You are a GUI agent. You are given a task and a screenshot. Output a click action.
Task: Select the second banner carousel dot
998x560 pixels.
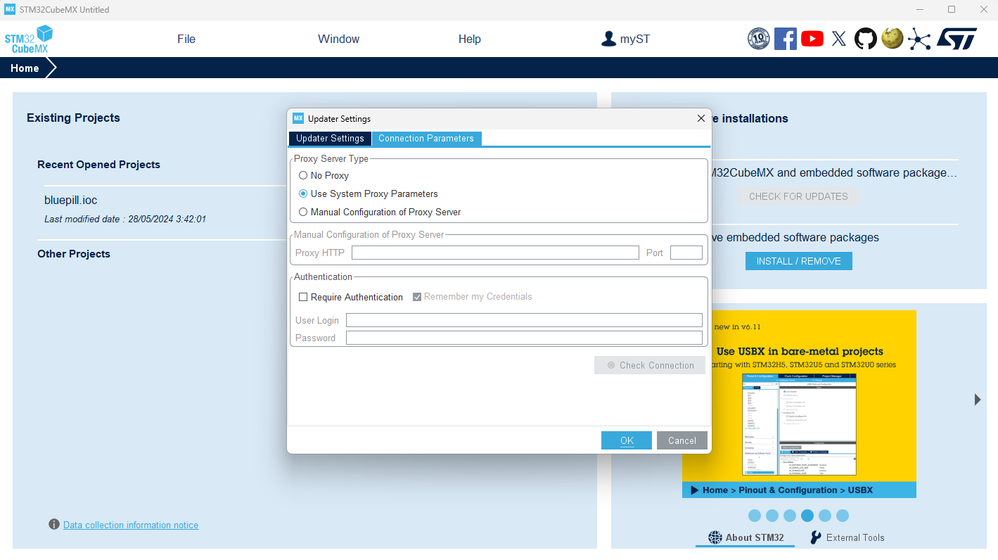click(x=772, y=515)
